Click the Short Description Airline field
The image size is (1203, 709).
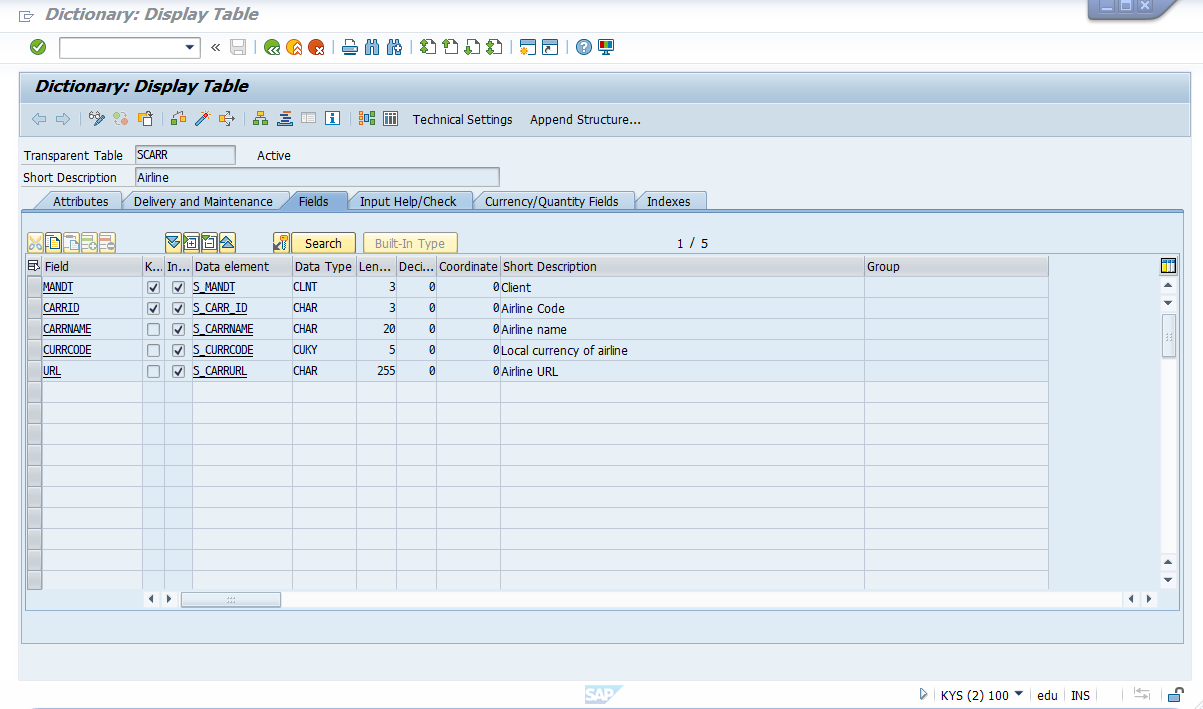(x=317, y=177)
